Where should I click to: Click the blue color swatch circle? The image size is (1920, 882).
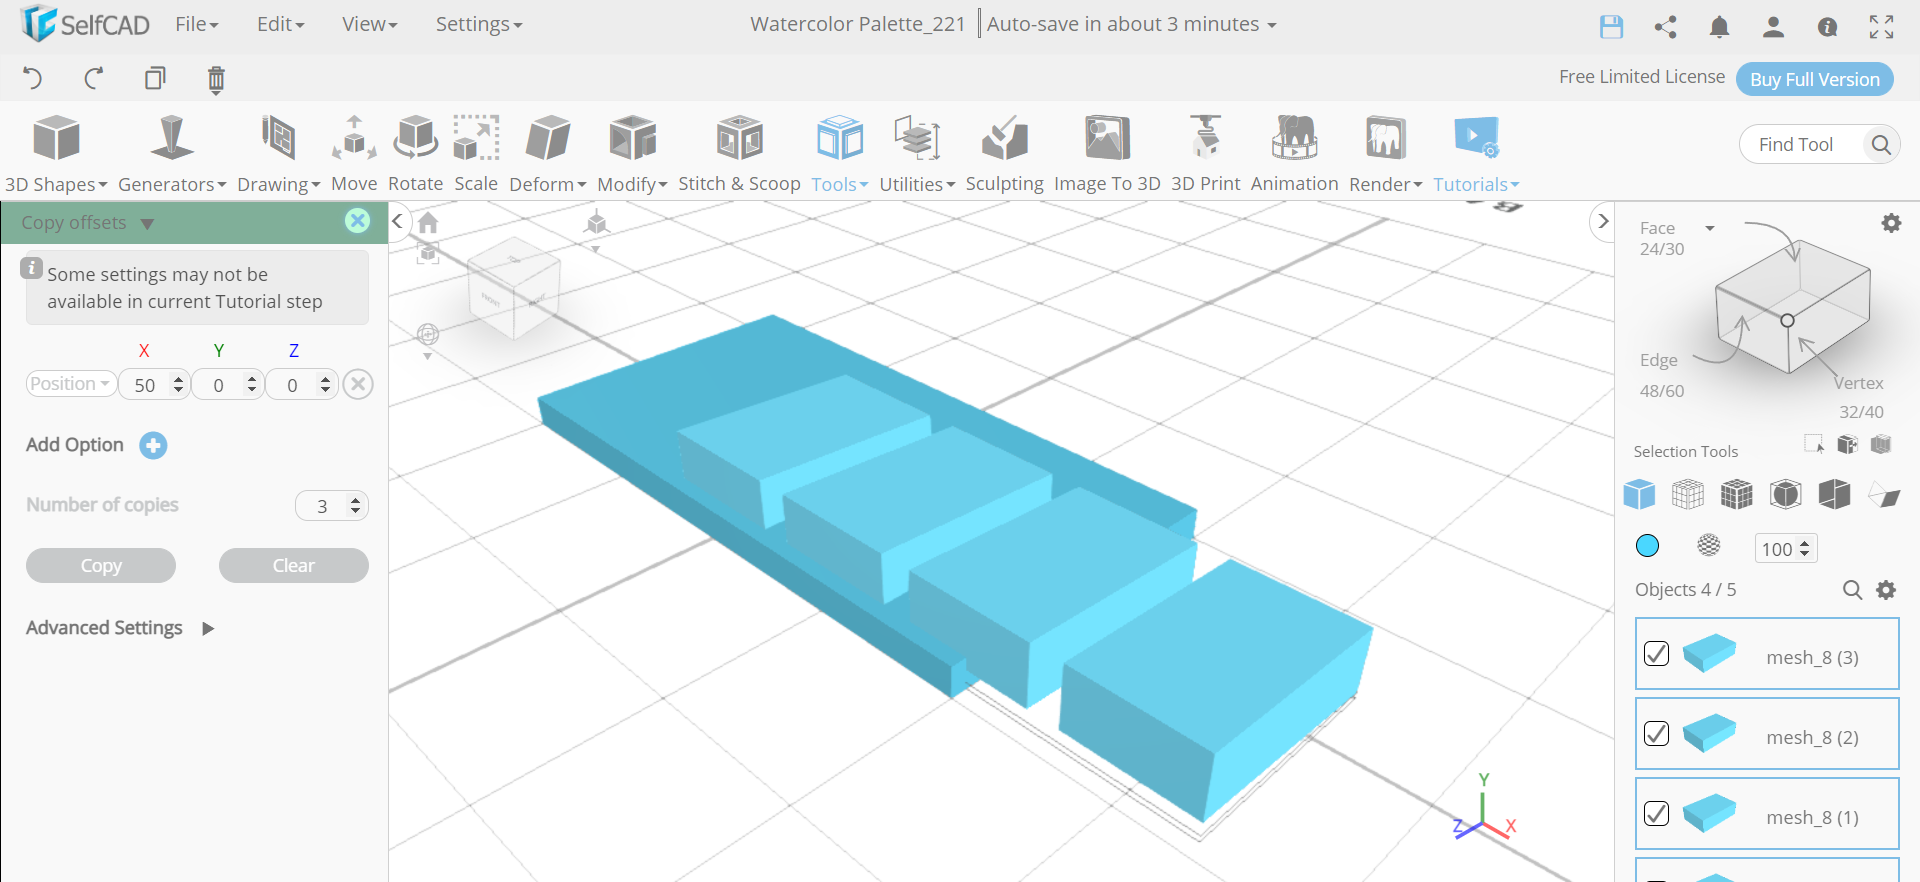click(1647, 545)
